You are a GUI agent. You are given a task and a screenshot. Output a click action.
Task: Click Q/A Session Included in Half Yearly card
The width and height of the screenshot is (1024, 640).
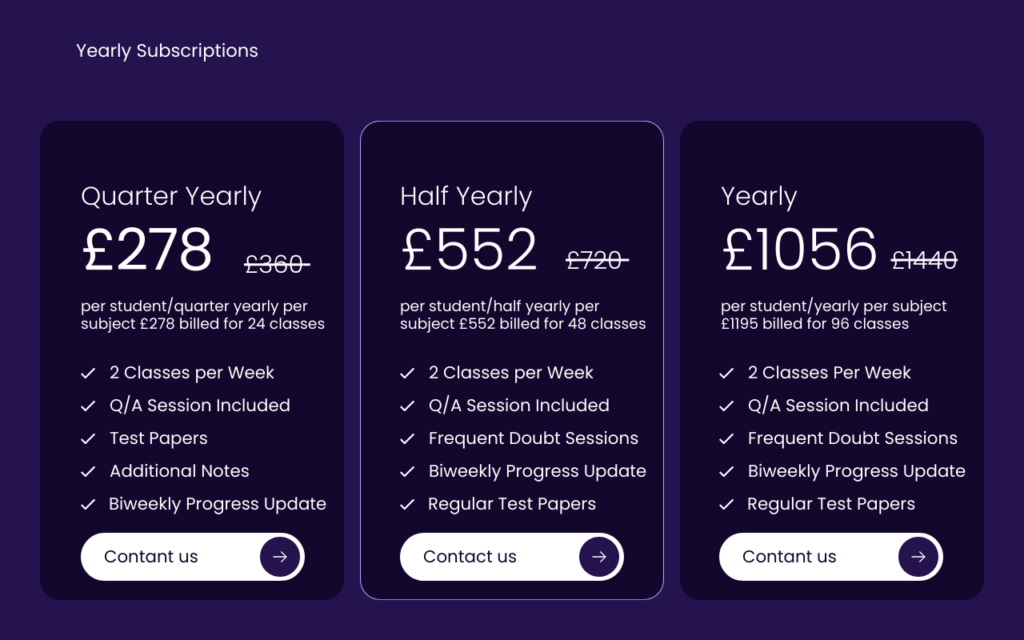tap(519, 406)
